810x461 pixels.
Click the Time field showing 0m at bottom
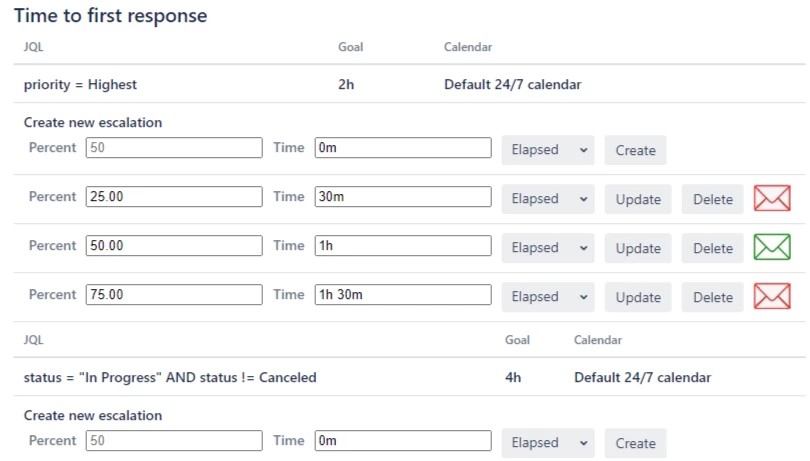(403, 440)
